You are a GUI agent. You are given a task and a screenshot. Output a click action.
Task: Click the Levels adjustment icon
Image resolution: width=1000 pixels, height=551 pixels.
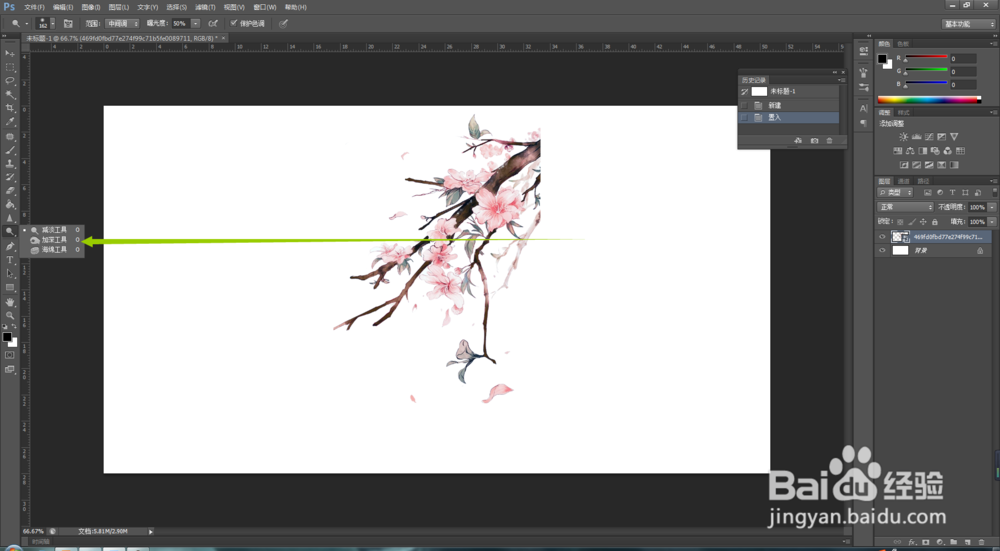[916, 136]
